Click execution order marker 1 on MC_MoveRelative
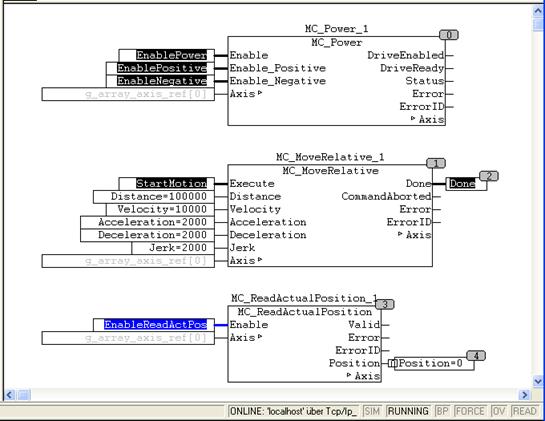Image resolution: width=545 pixels, height=421 pixels. pos(436,163)
